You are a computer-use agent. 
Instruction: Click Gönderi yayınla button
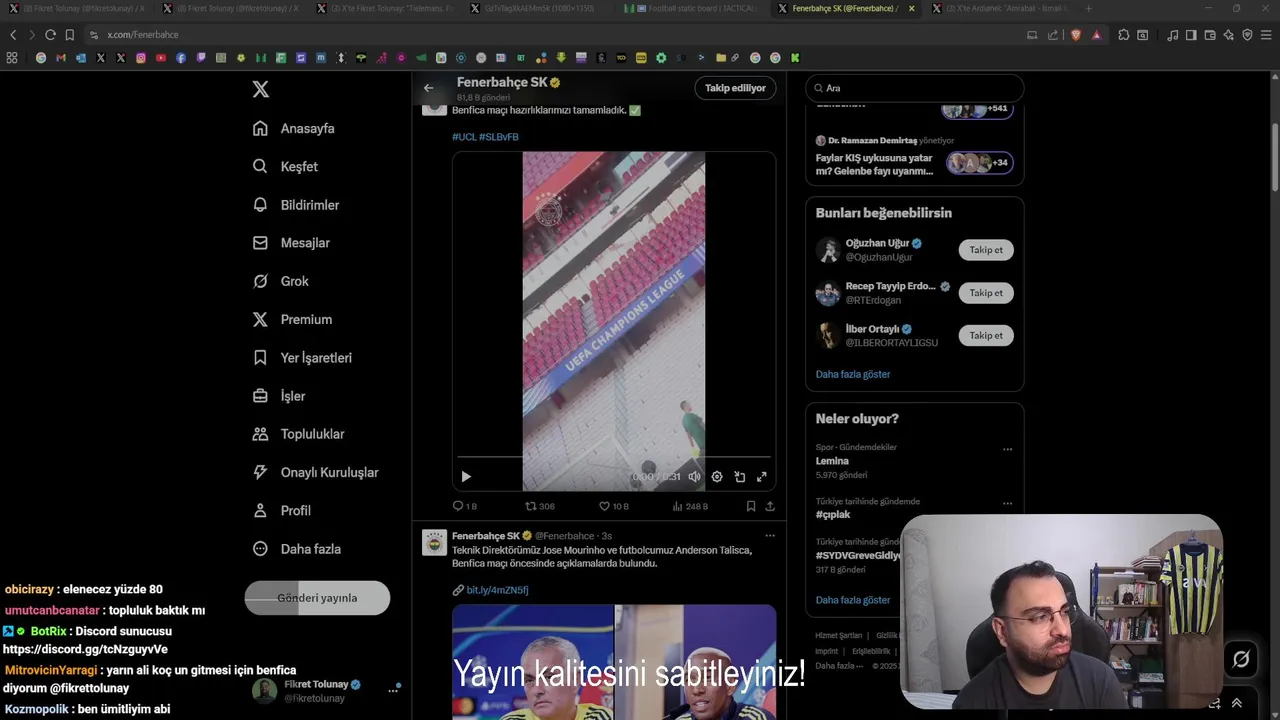(x=317, y=598)
